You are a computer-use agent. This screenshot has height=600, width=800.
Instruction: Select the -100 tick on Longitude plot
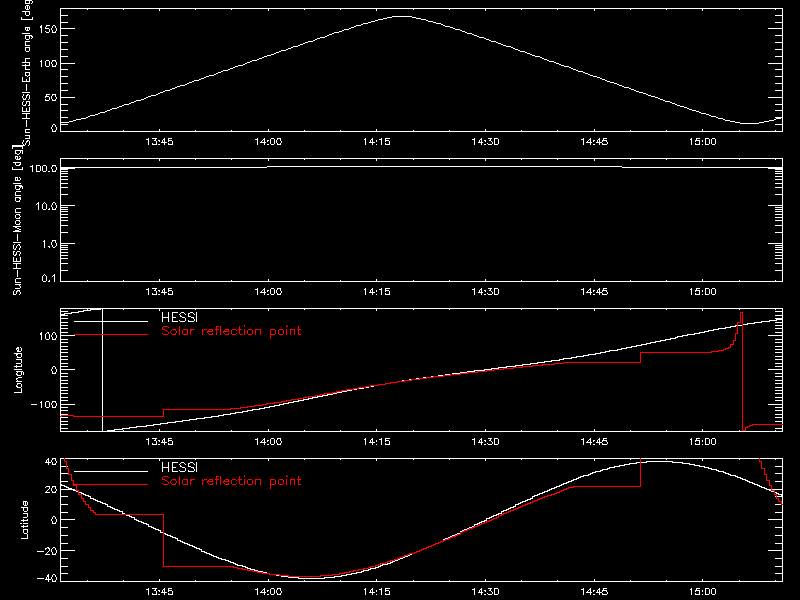(x=44, y=404)
